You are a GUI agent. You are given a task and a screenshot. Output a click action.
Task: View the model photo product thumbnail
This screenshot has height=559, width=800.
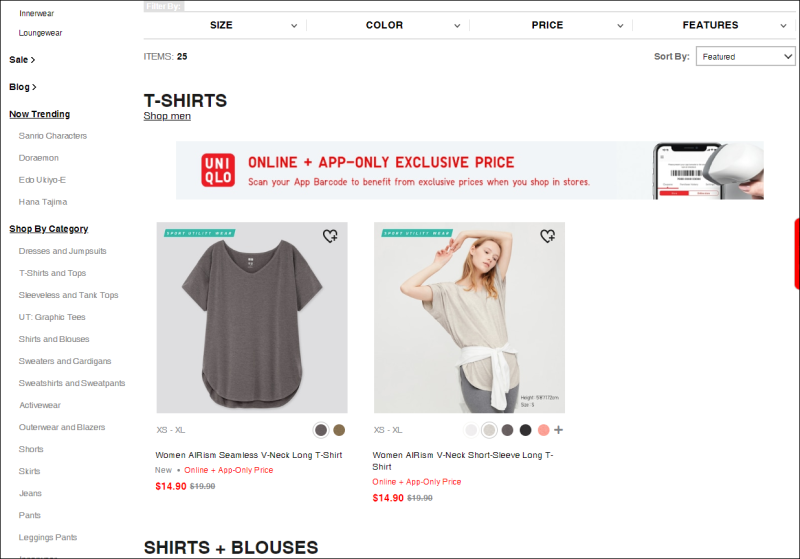[x=469, y=317]
